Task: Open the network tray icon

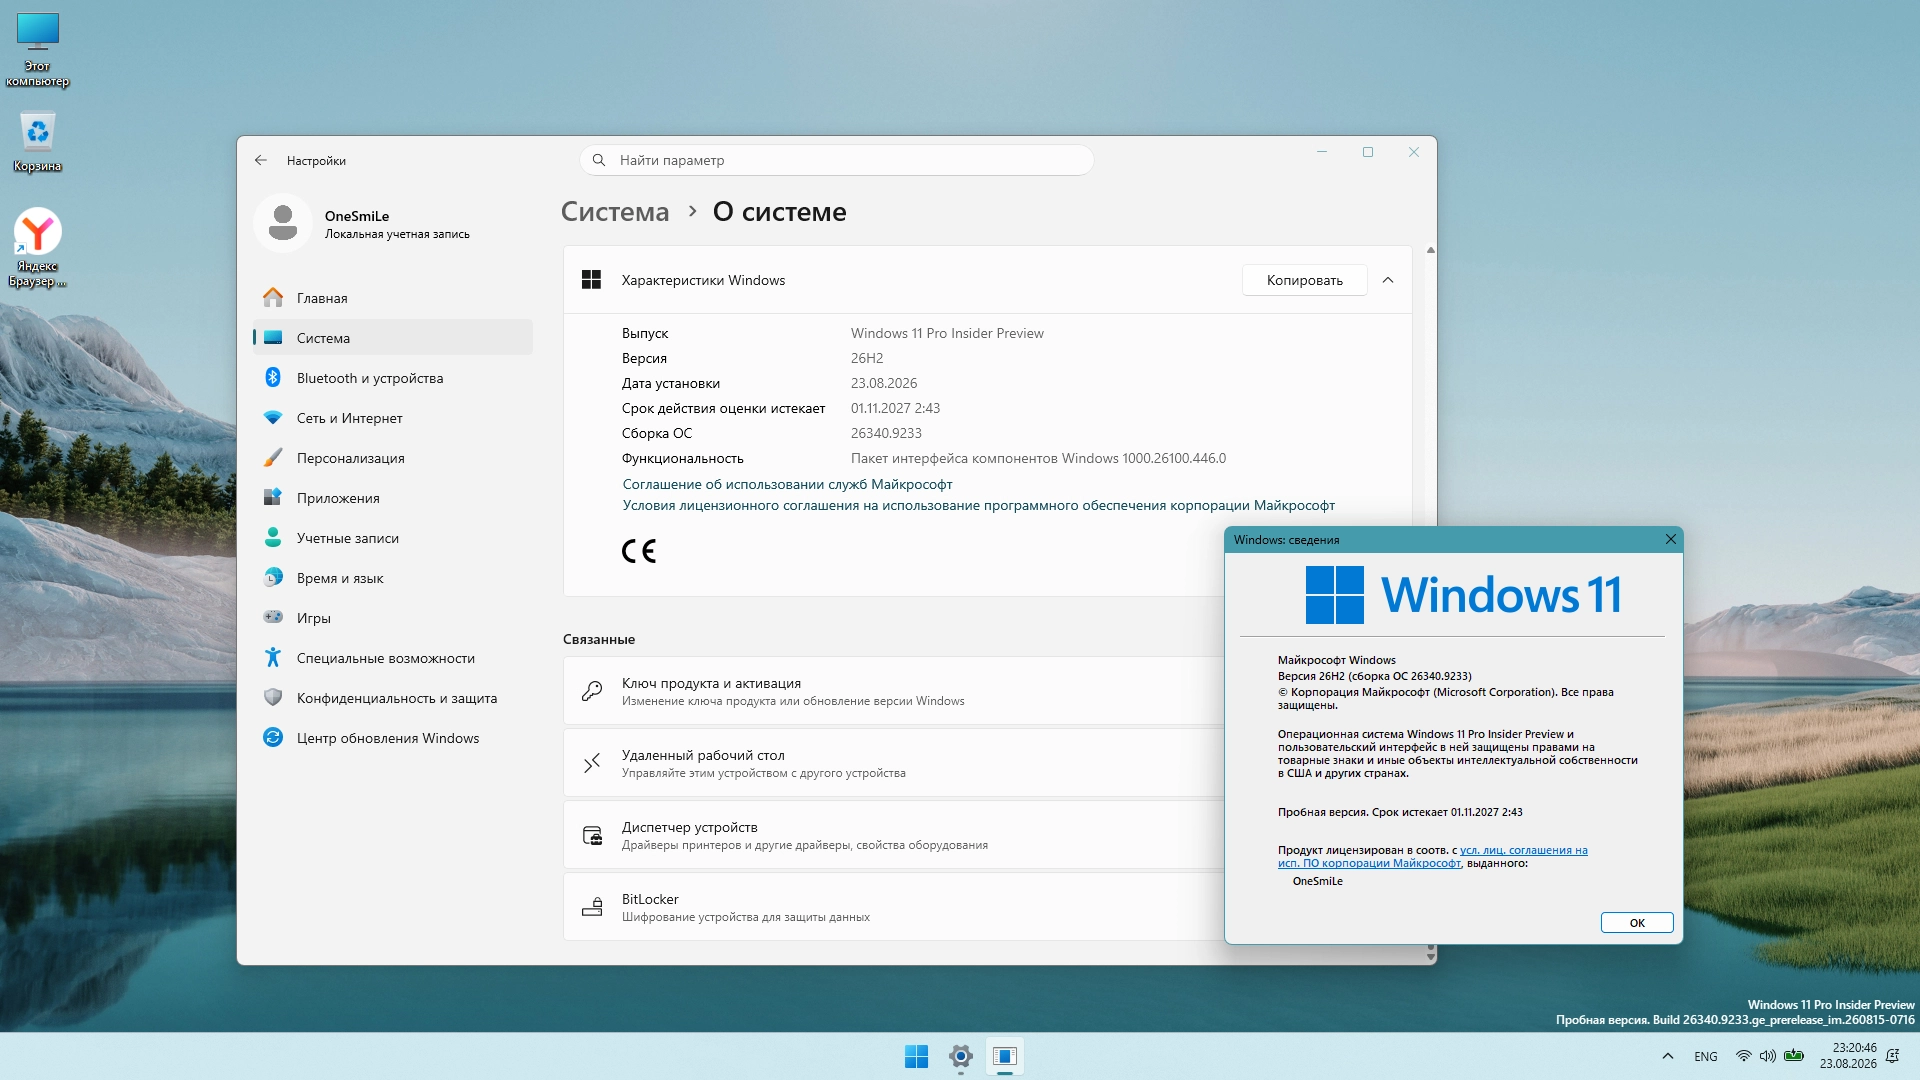Action: point(1744,1056)
